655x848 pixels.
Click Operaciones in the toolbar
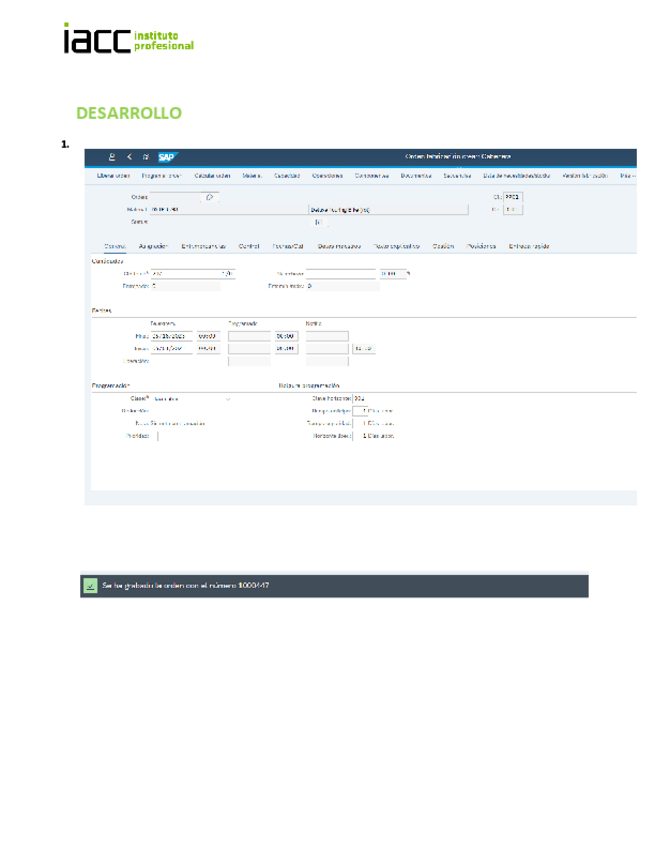coord(327,176)
